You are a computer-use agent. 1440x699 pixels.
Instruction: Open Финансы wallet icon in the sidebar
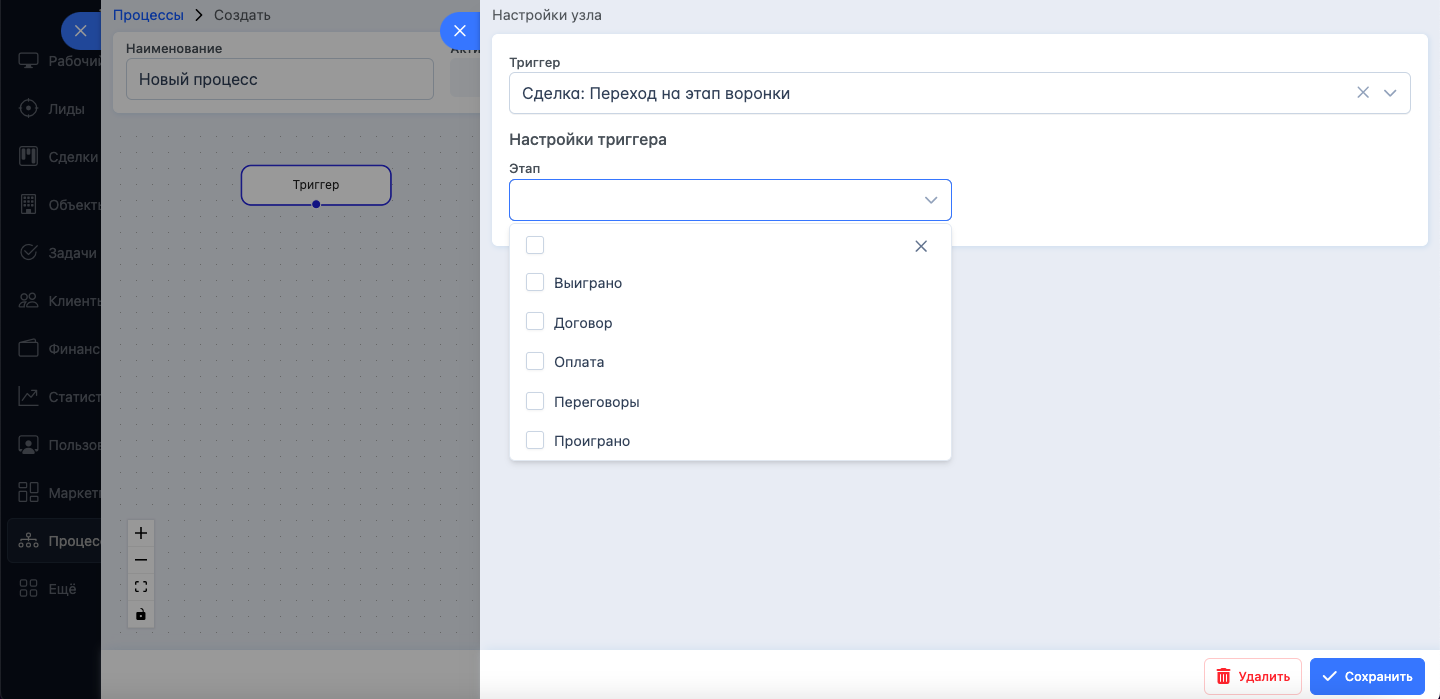click(x=29, y=349)
